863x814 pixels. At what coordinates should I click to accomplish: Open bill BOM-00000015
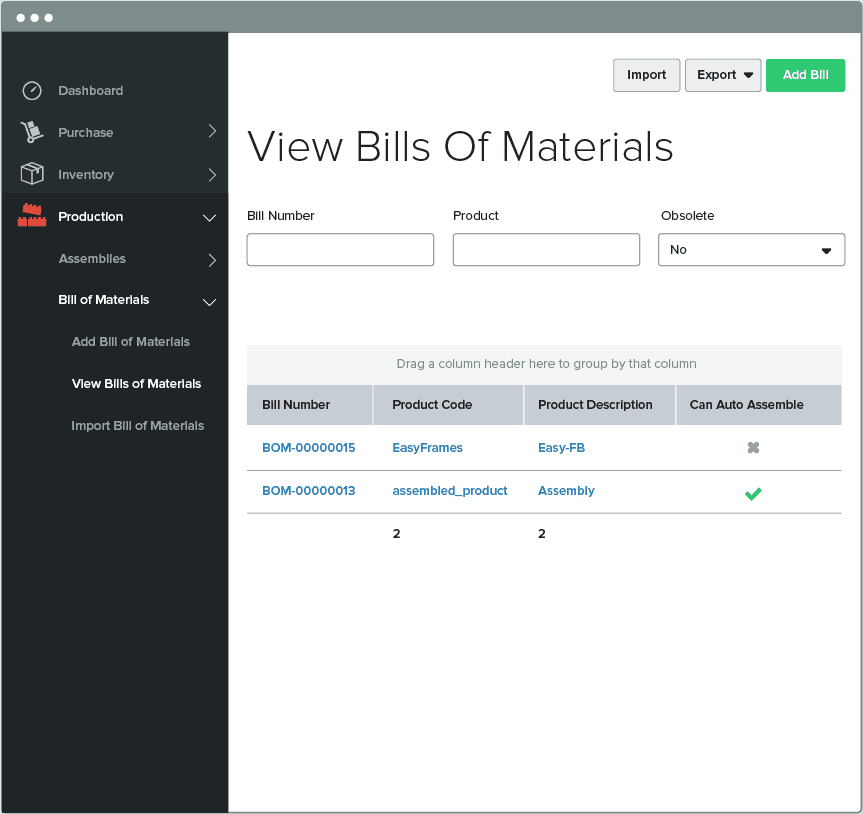(x=308, y=448)
